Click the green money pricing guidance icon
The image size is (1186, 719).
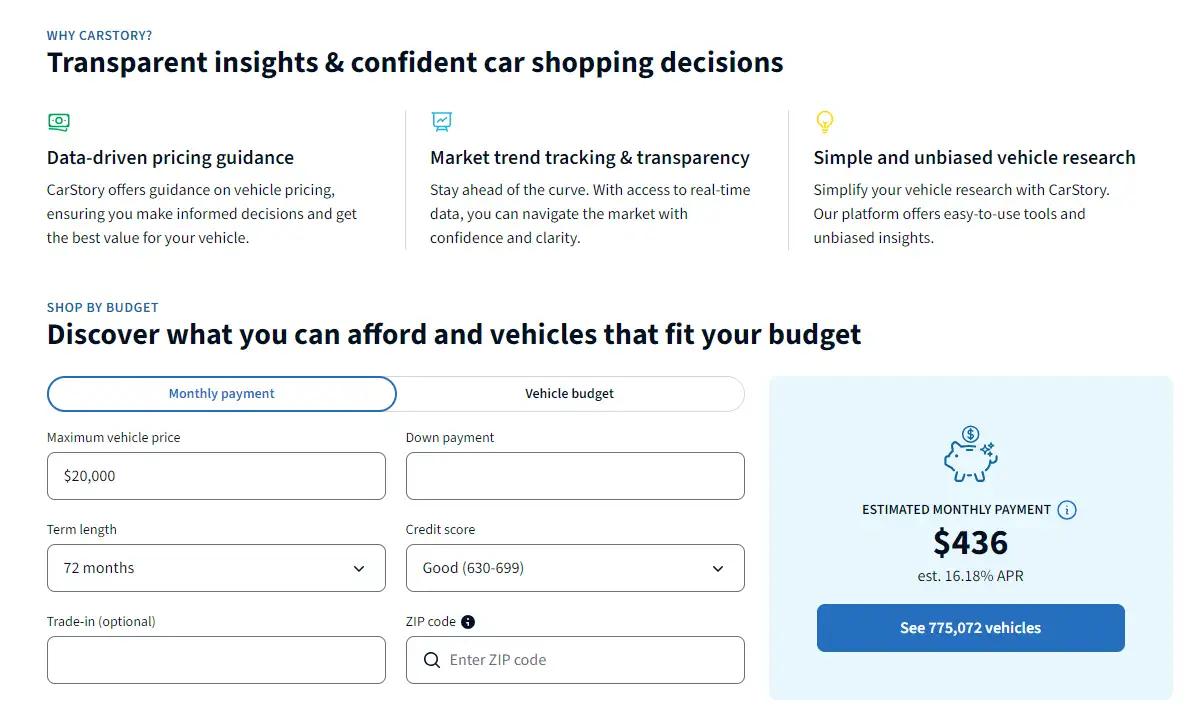(59, 122)
